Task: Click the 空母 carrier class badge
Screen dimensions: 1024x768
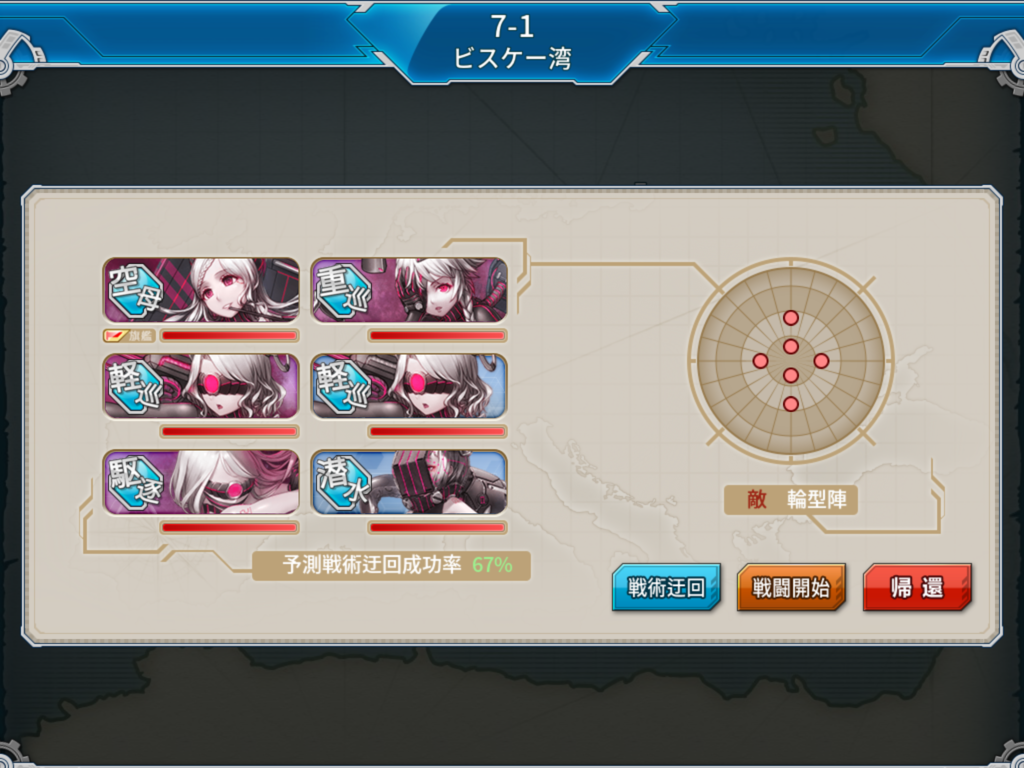Action: (135, 289)
